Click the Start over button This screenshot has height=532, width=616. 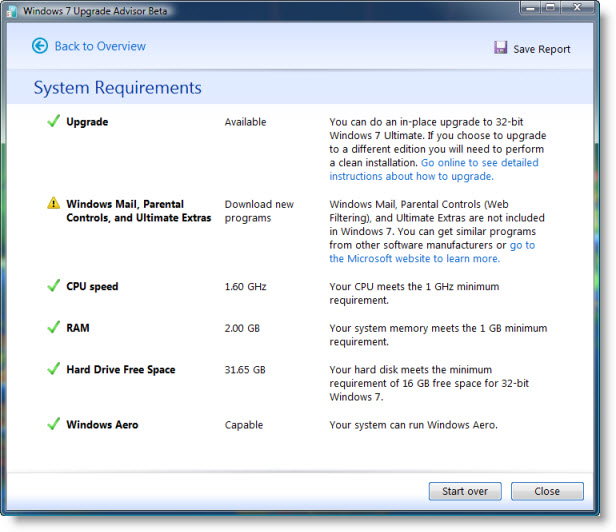point(465,491)
